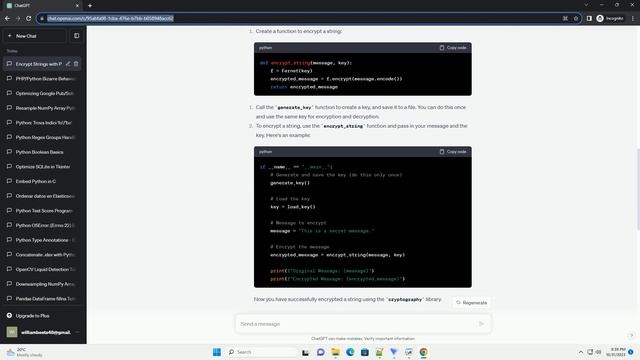Open Google Chrome from taskbar

423,352
